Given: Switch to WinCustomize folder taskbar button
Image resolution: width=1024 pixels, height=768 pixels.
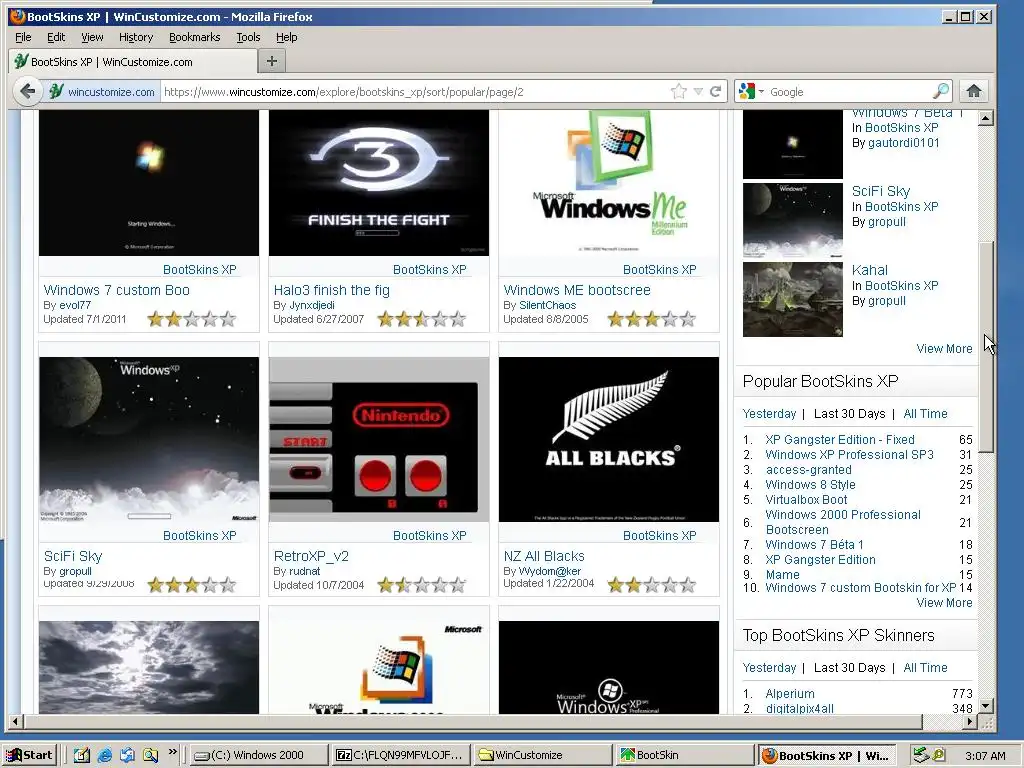Looking at the screenshot, I should tap(543, 755).
